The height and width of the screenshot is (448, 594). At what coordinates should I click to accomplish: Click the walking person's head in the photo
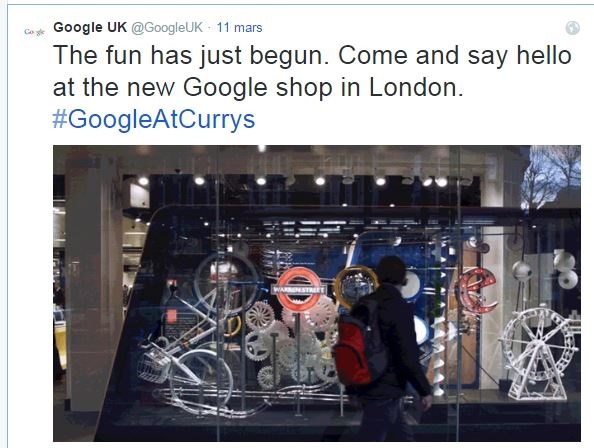pos(392,271)
